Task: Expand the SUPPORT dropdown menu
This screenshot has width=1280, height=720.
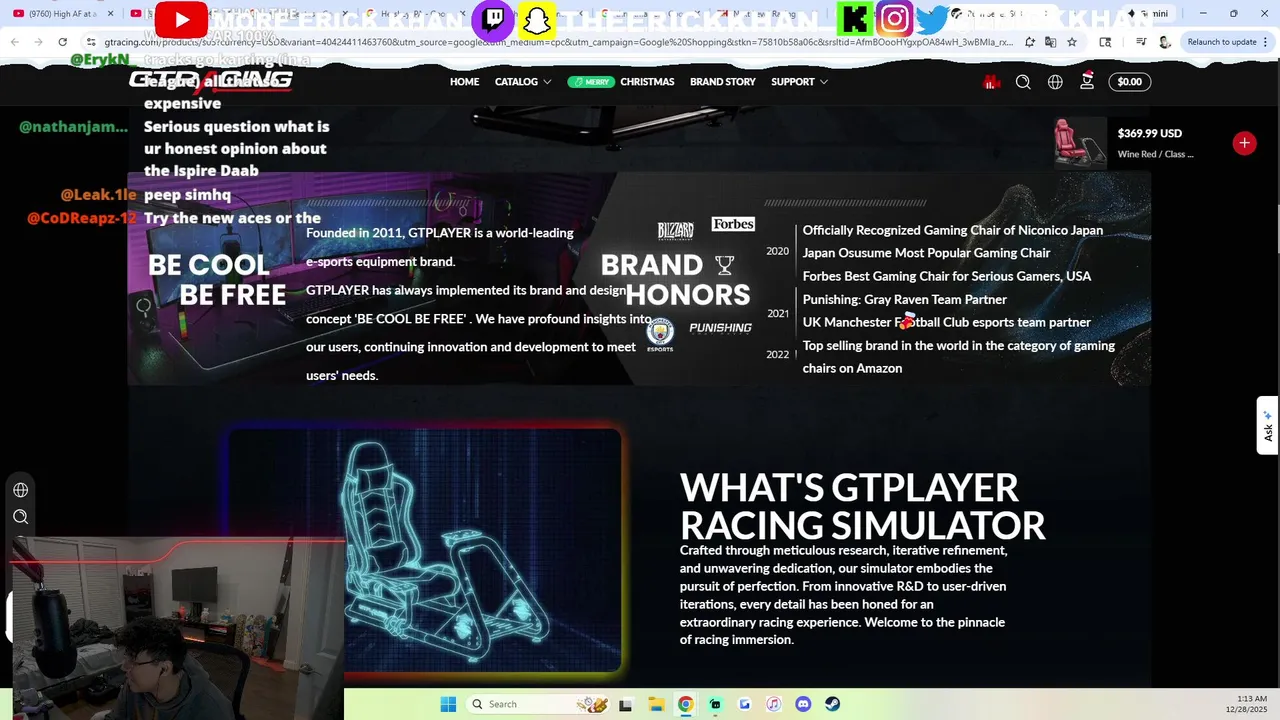Action: (x=799, y=82)
